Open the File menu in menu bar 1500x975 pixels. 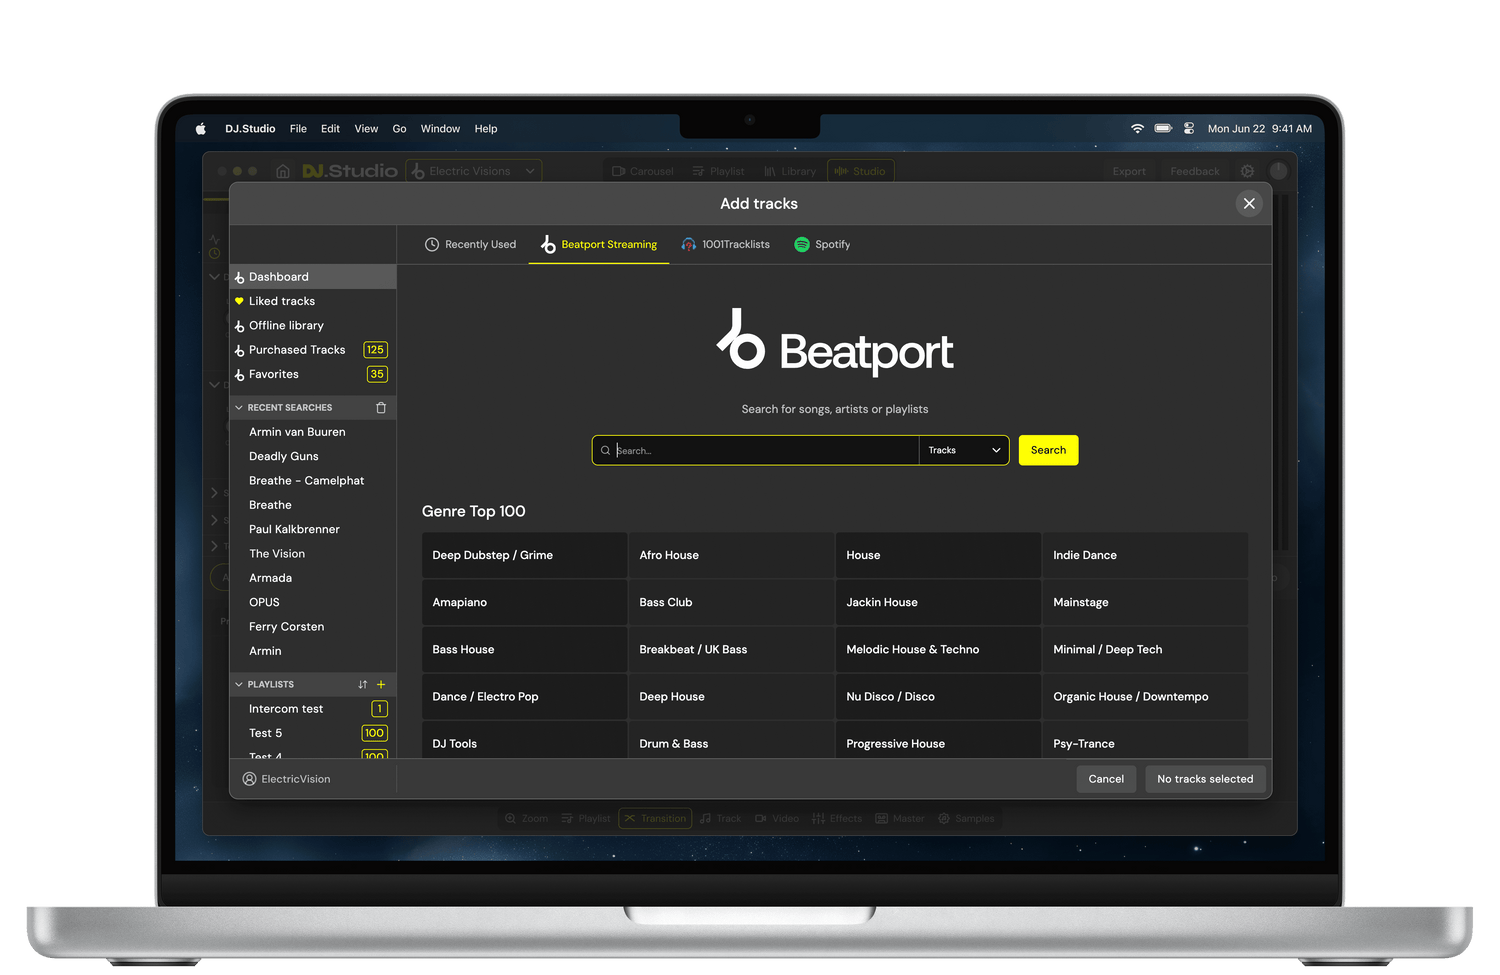(298, 129)
